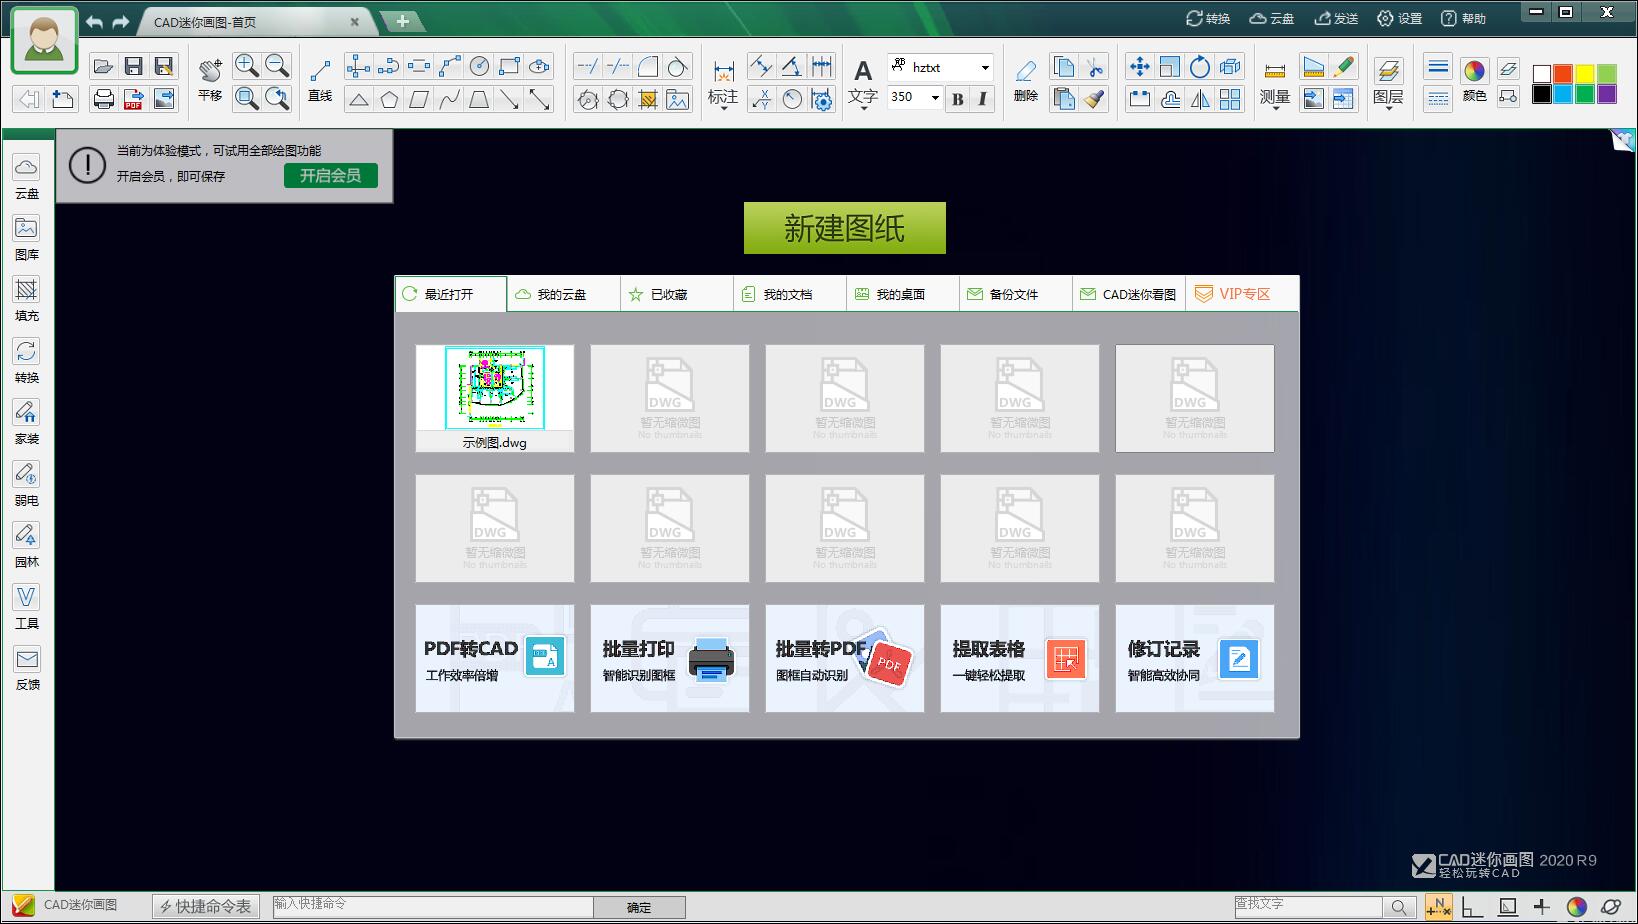Open the 园林 landscape sidebar item
The image size is (1638, 924).
[27, 545]
